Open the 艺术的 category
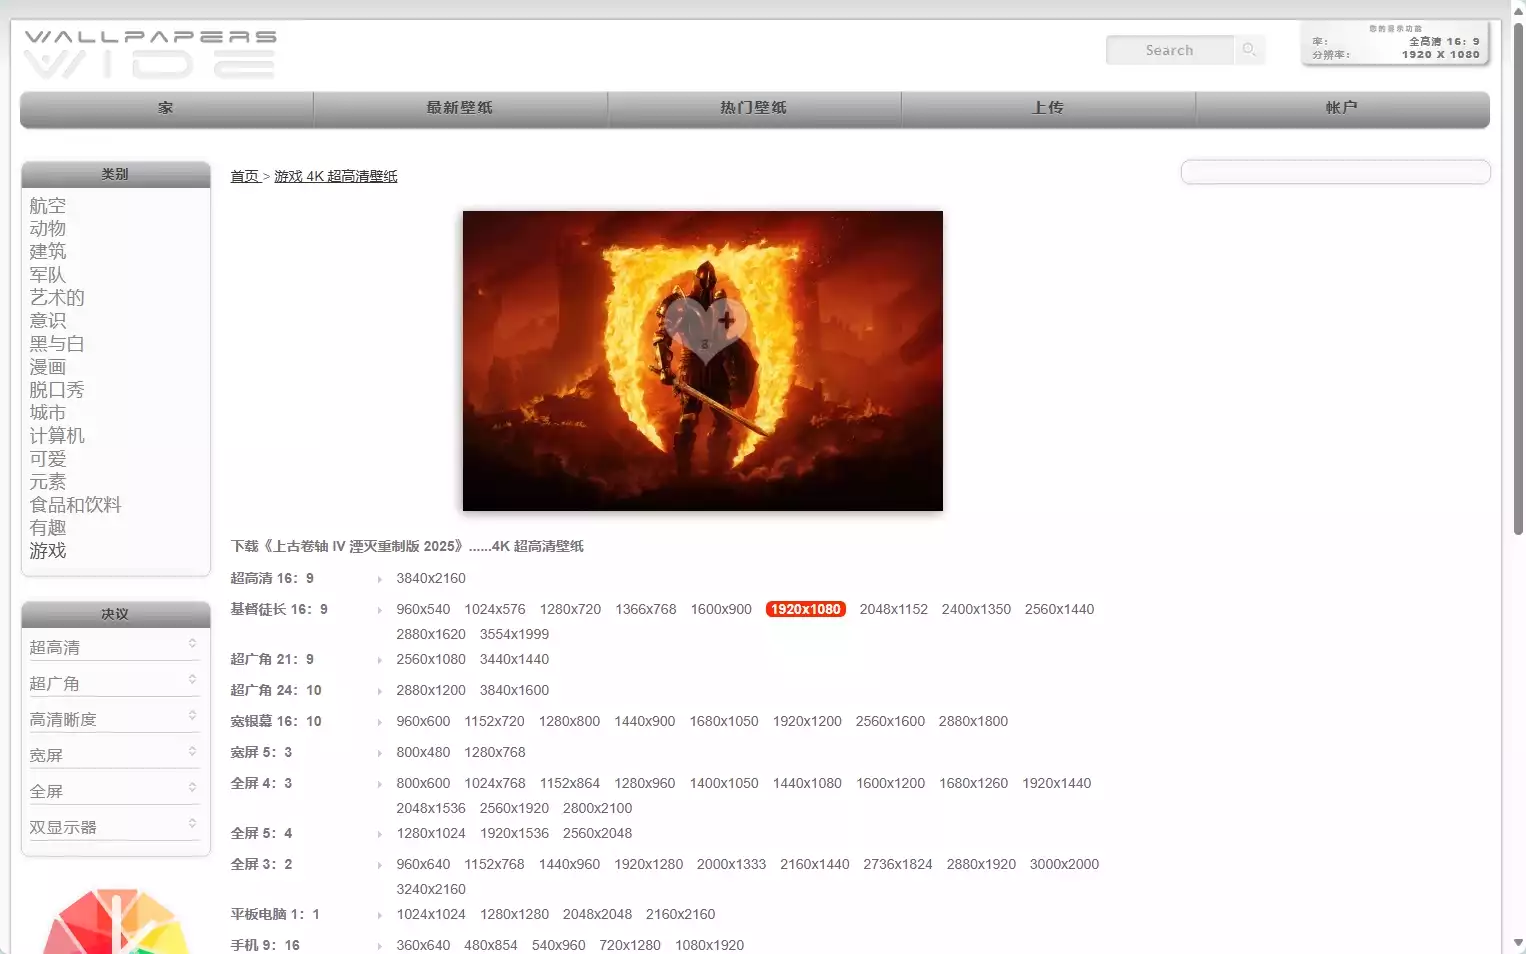 (x=57, y=297)
